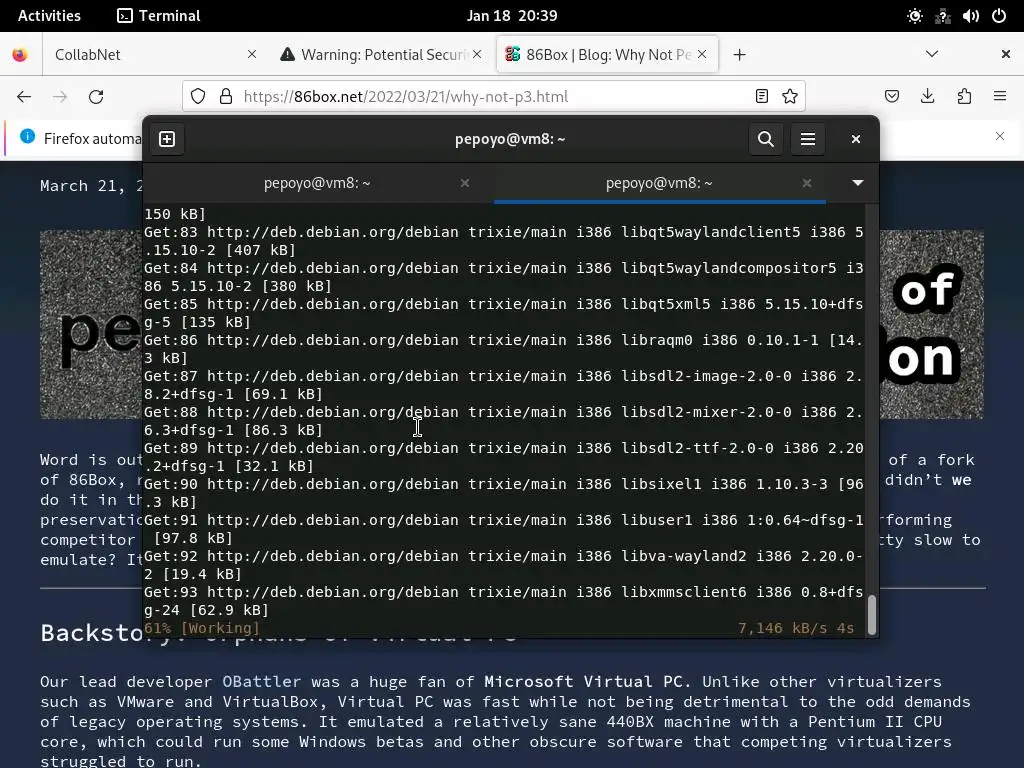
Task: List all Firefox tabs chevron
Action: (x=932, y=54)
